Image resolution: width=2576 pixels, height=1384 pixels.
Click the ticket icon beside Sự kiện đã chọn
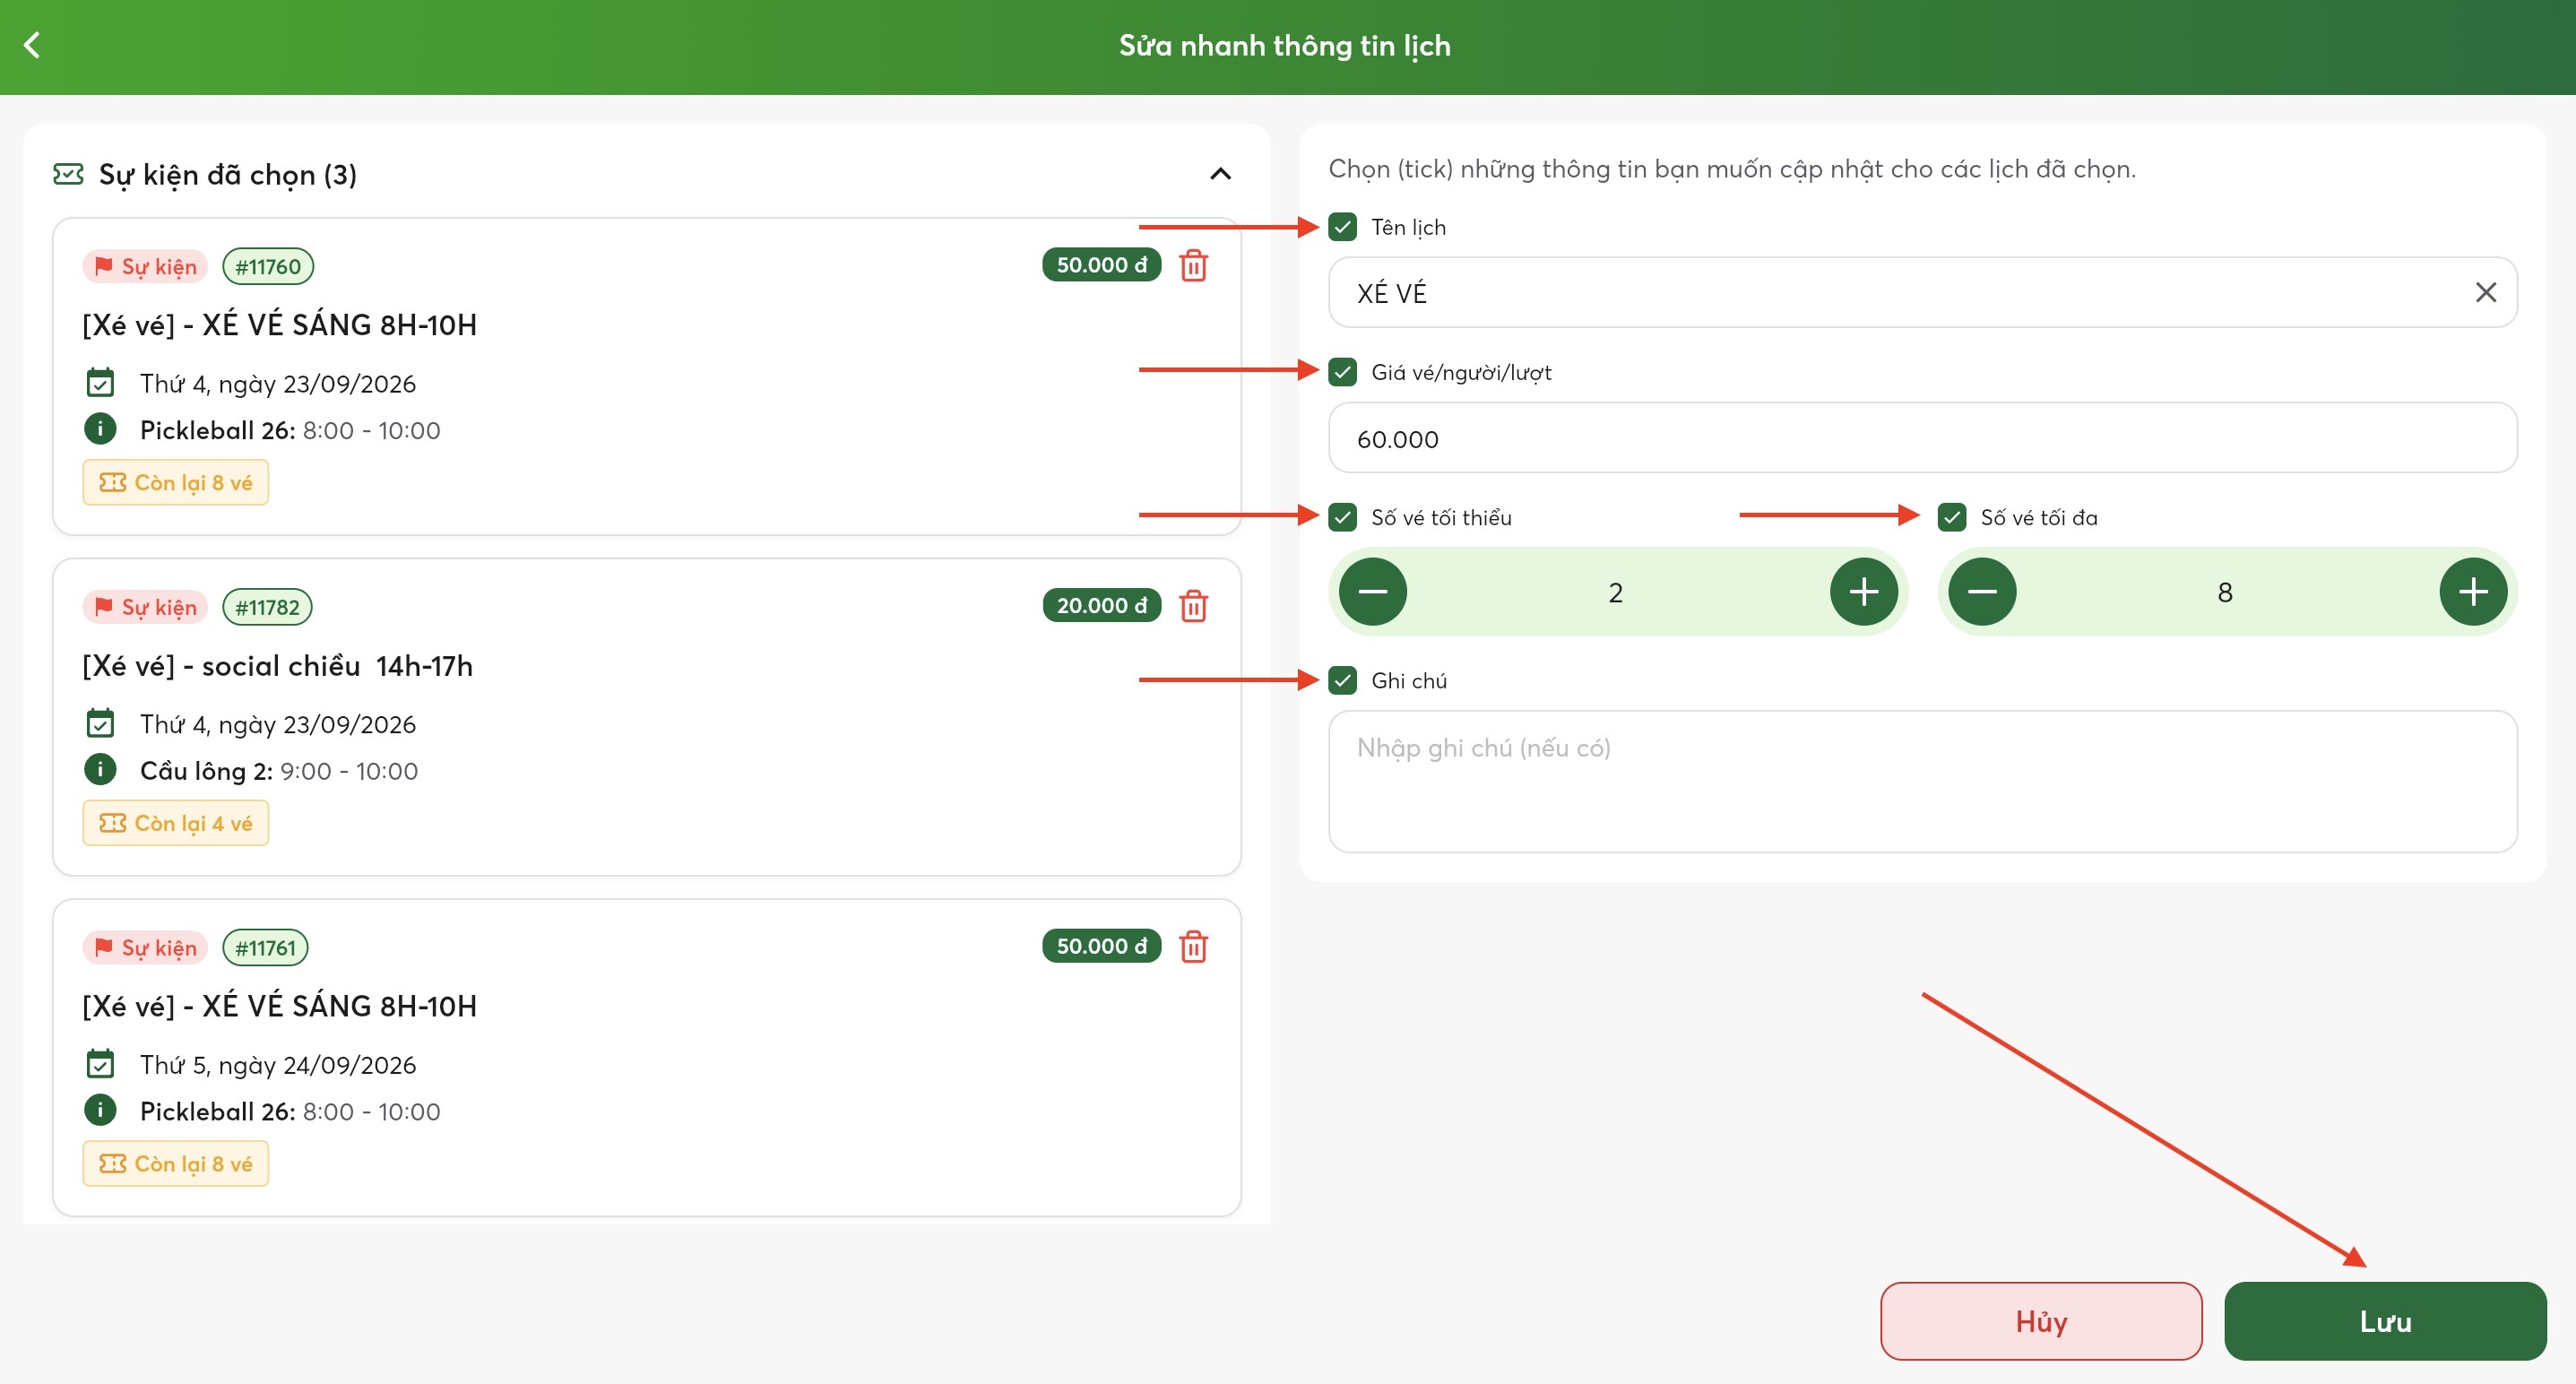click(x=68, y=174)
